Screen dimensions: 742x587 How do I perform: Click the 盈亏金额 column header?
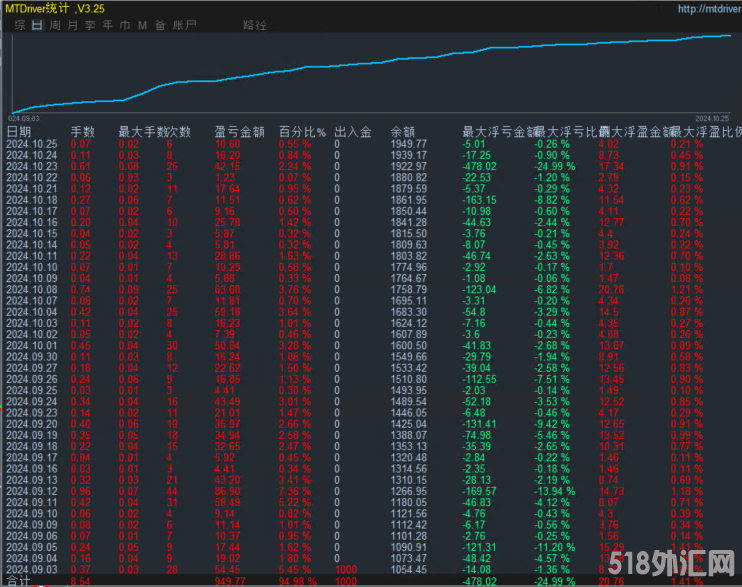[238, 131]
